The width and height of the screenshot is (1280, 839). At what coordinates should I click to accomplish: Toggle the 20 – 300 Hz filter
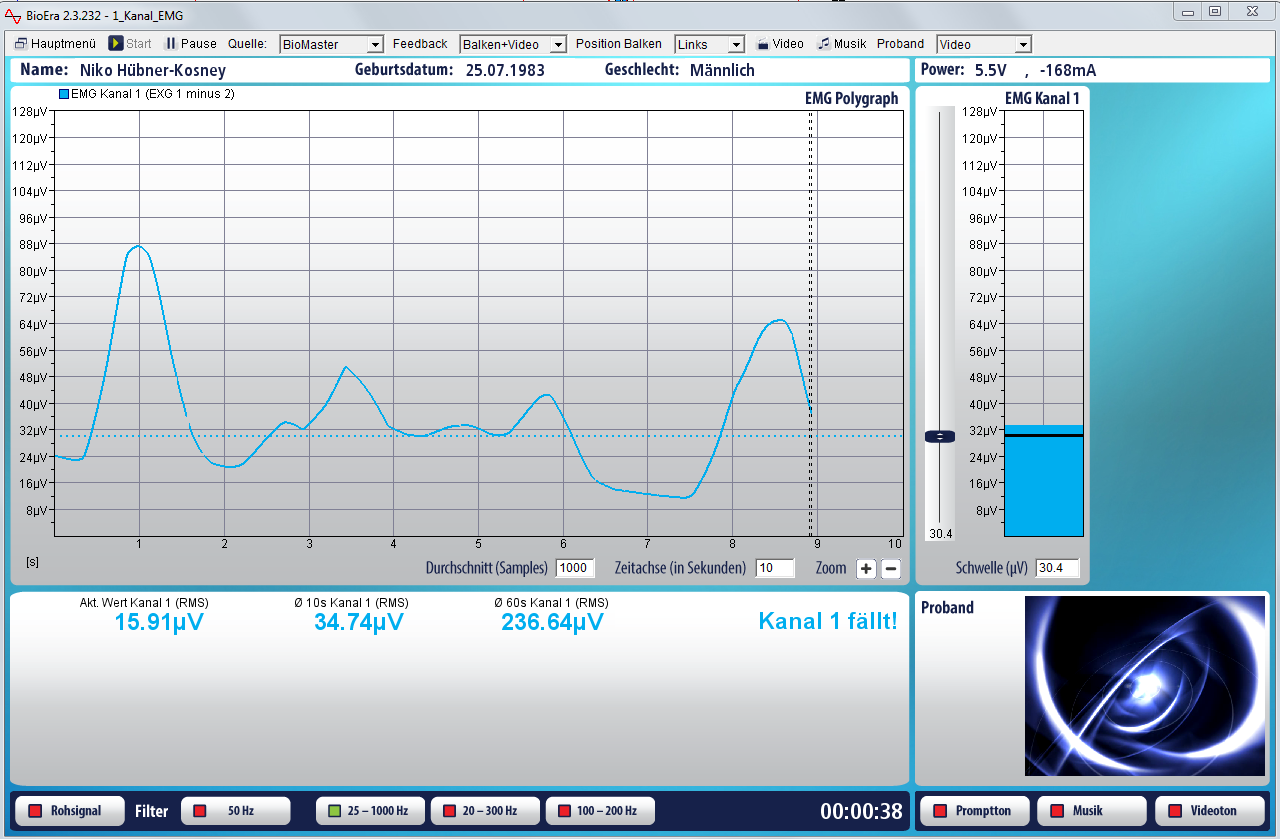485,811
